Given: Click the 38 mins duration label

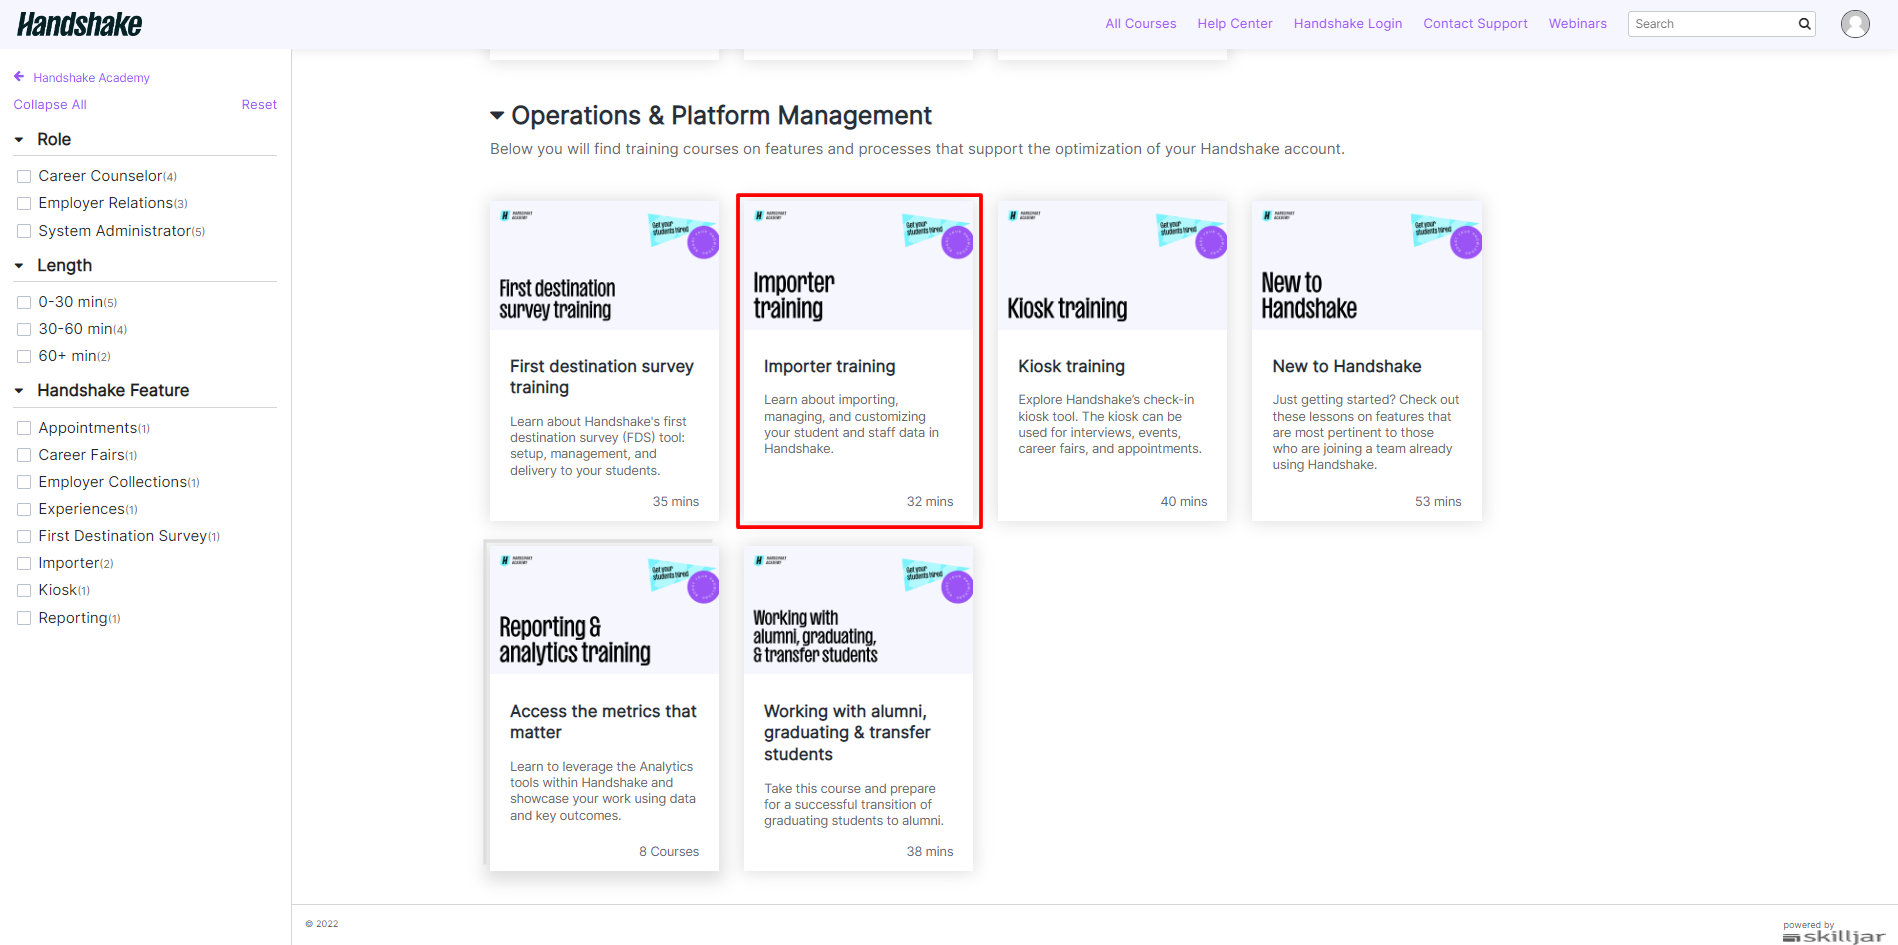Looking at the screenshot, I should [x=930, y=852].
